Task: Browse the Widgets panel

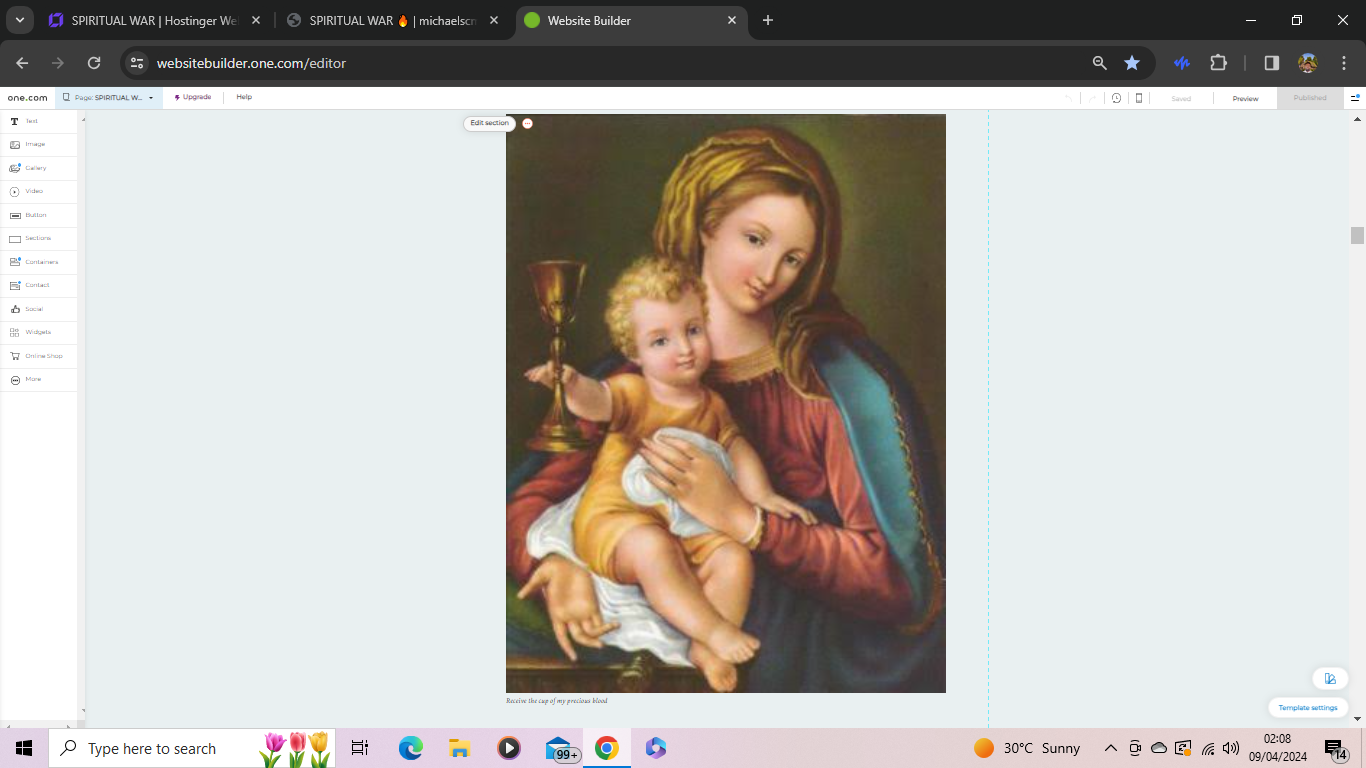Action: [x=37, y=331]
